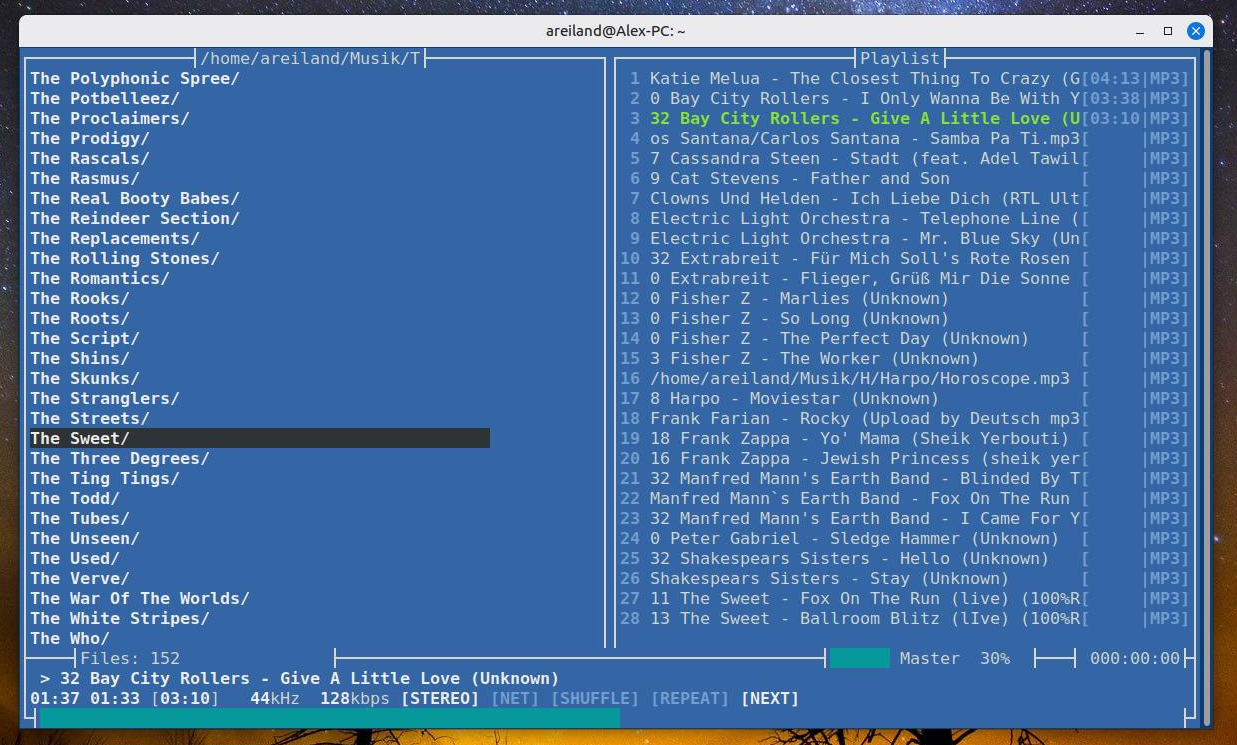
Task: Open The Verve/ folder
Action: click(80, 578)
